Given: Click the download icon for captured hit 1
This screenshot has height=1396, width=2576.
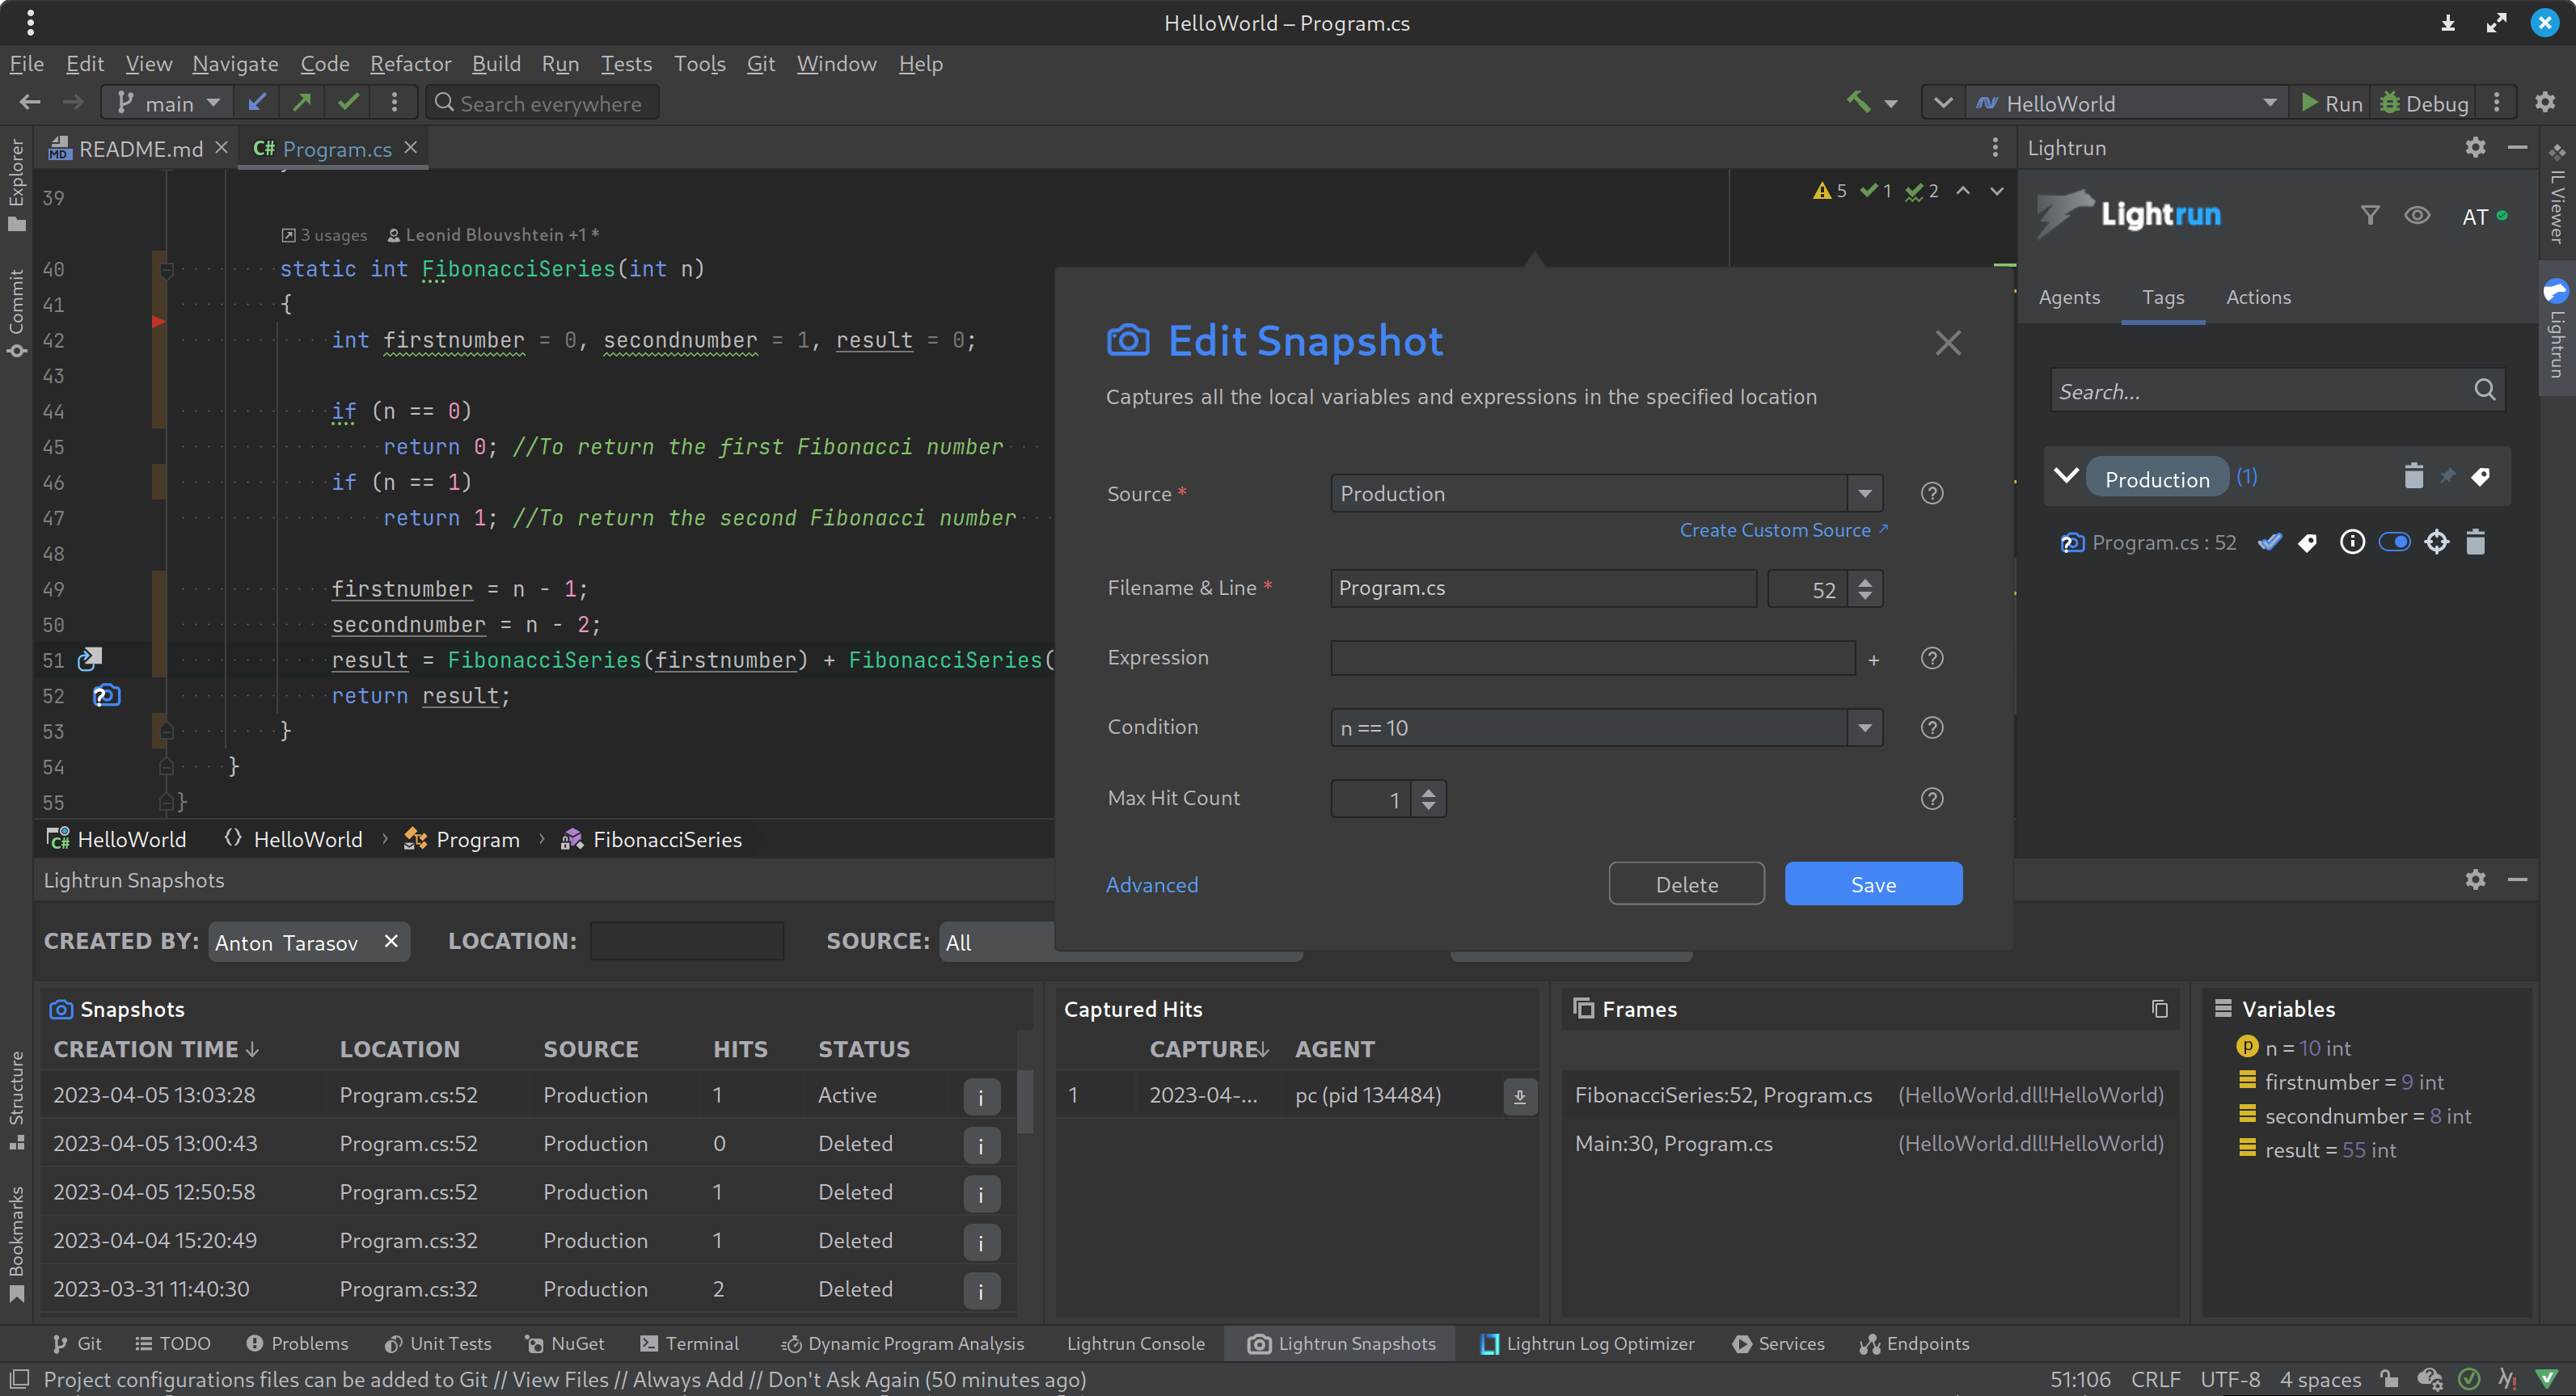Looking at the screenshot, I should (x=1519, y=1096).
